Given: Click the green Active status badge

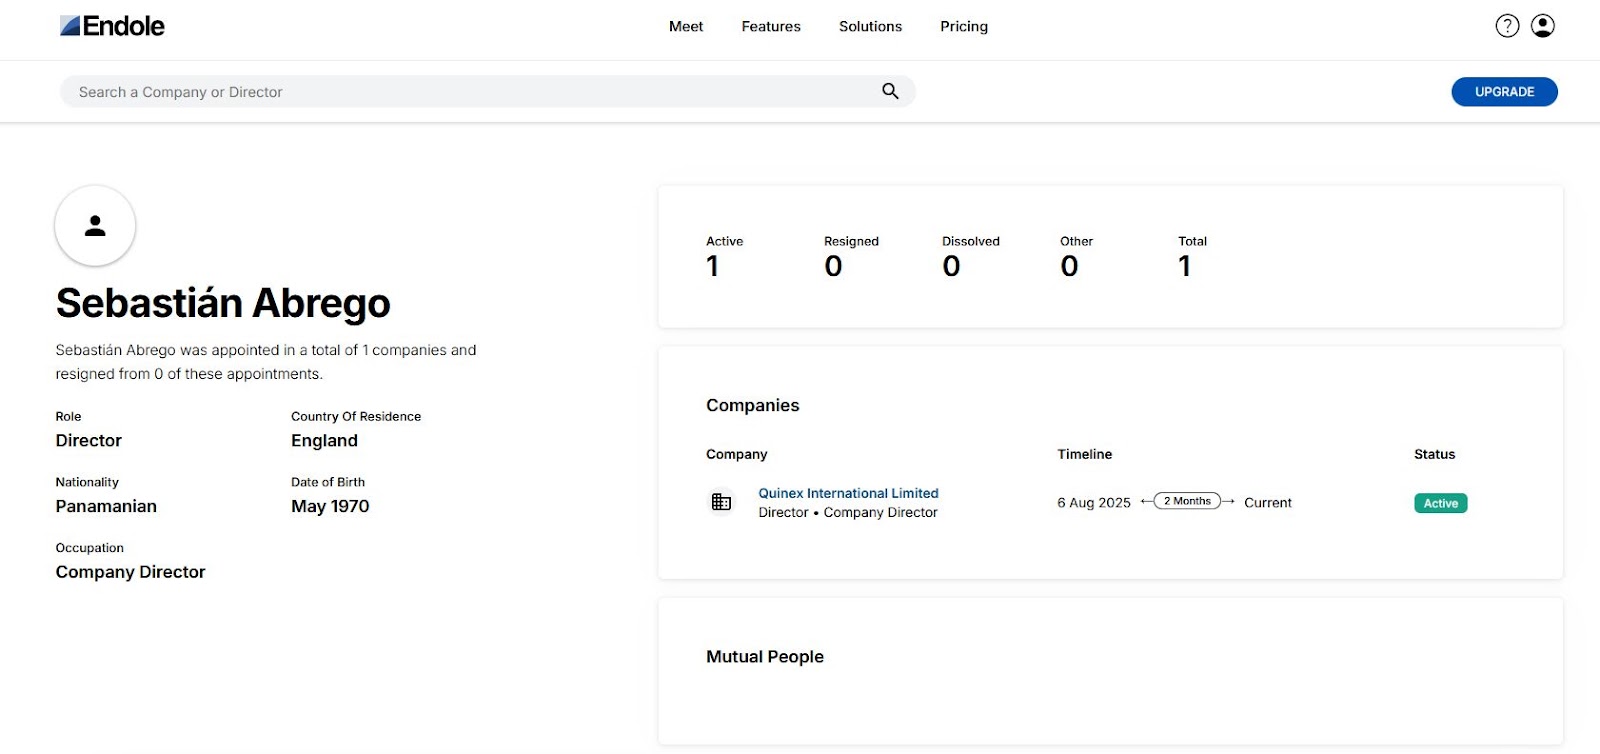Looking at the screenshot, I should [x=1440, y=503].
